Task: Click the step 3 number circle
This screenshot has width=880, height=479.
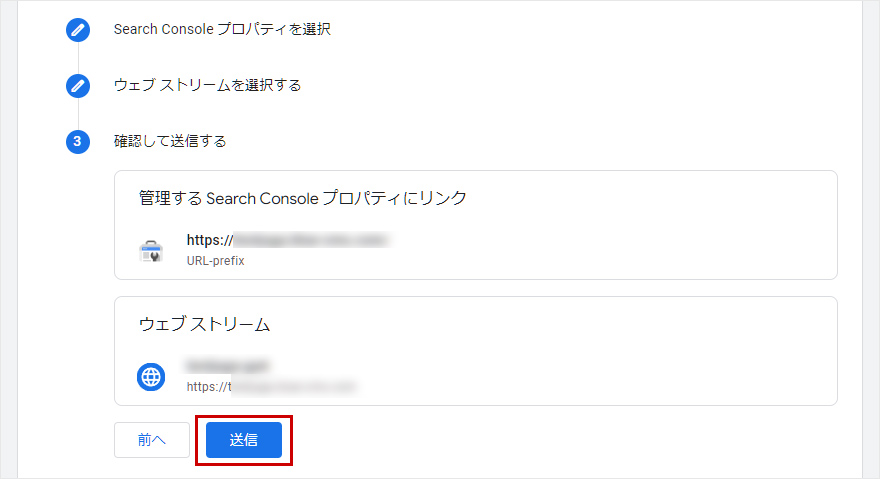Action: point(78,142)
